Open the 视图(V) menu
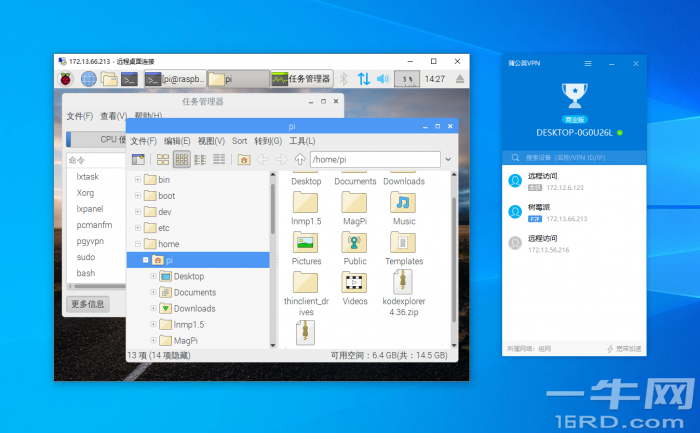Image resolution: width=700 pixels, height=433 pixels. 211,141
